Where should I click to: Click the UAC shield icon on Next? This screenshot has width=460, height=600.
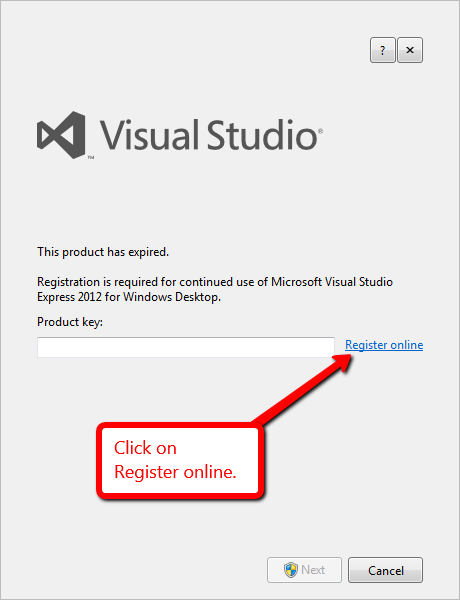click(x=291, y=570)
